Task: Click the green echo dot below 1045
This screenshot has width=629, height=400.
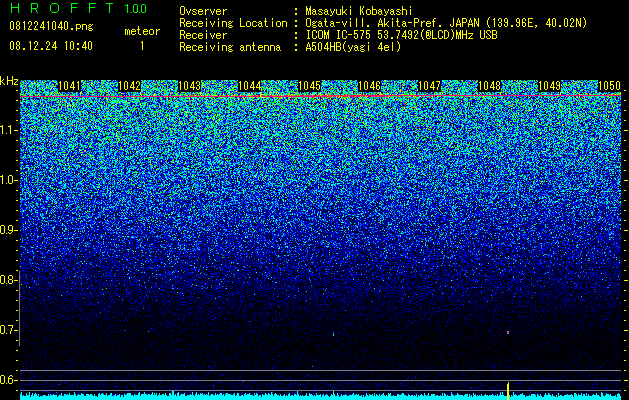Action: [333, 333]
